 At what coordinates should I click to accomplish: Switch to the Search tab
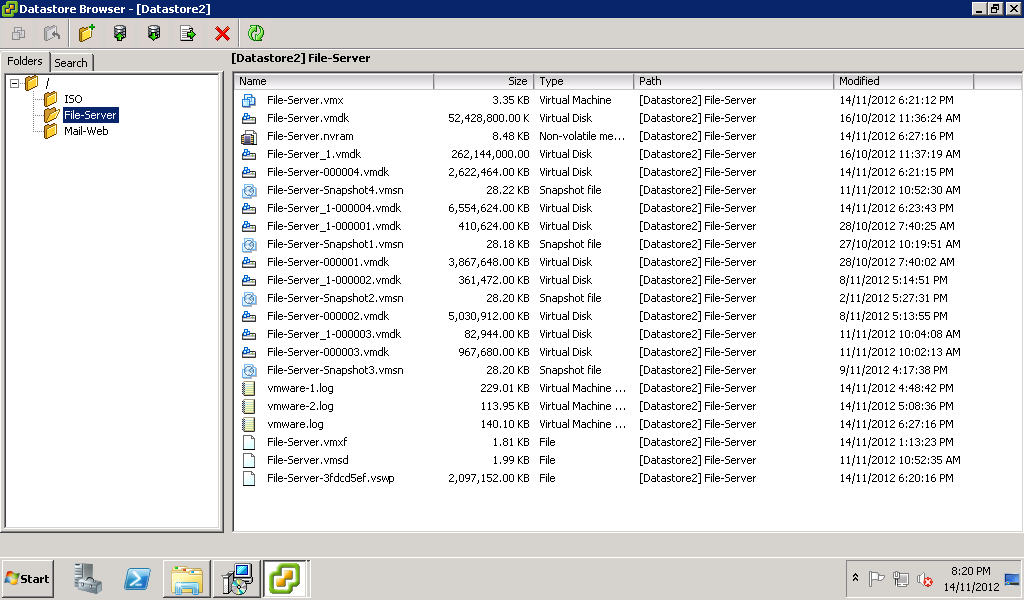[70, 62]
